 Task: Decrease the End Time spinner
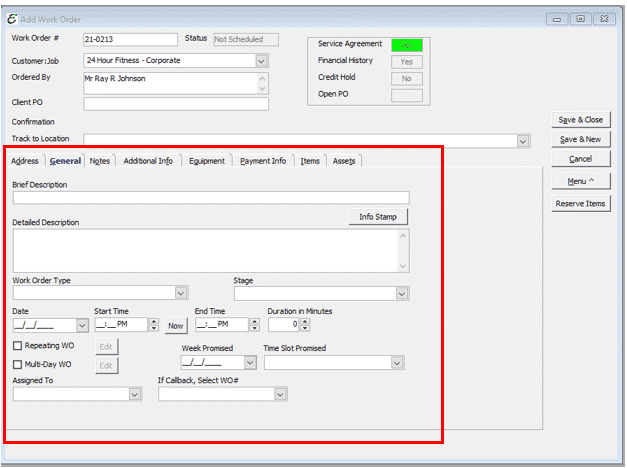[x=254, y=328]
